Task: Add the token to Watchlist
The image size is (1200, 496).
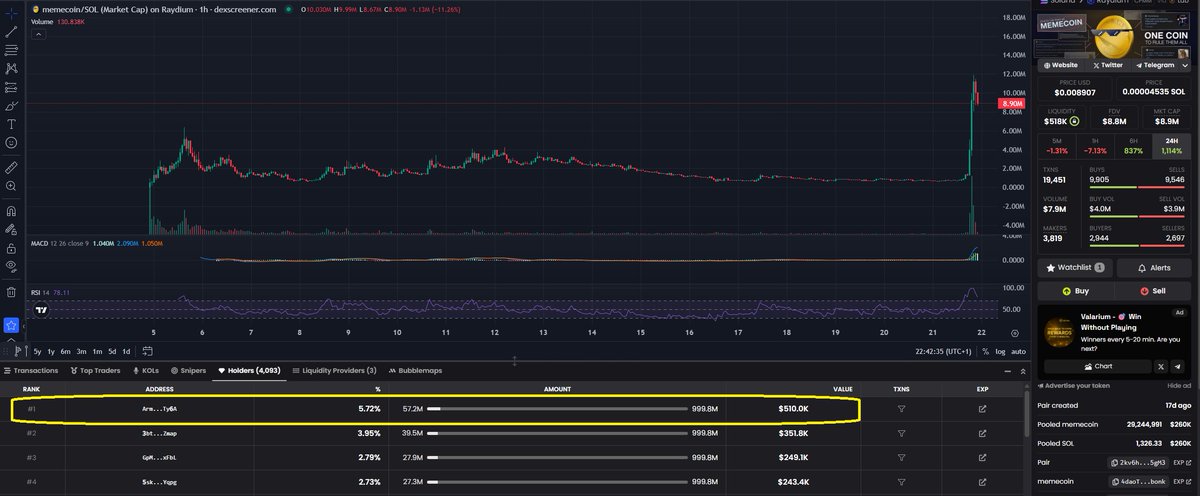Action: pyautogui.click(x=1075, y=268)
